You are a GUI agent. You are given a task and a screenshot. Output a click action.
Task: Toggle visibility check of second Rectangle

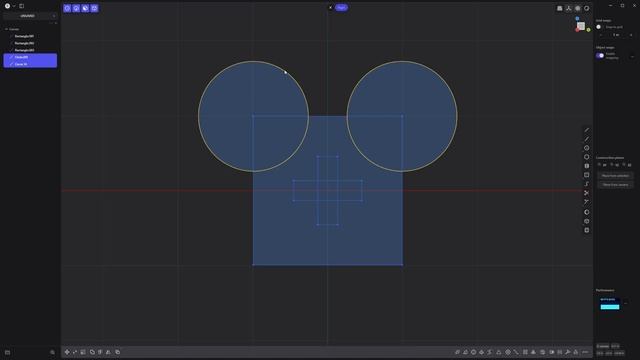tap(11, 43)
